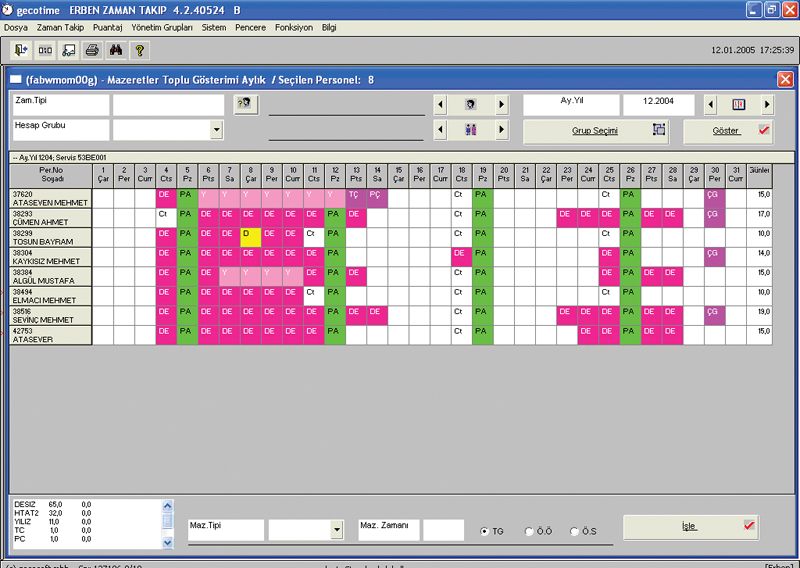This screenshot has width=800, height=568.
Task: Click the two-people group icon
Action: 470,130
